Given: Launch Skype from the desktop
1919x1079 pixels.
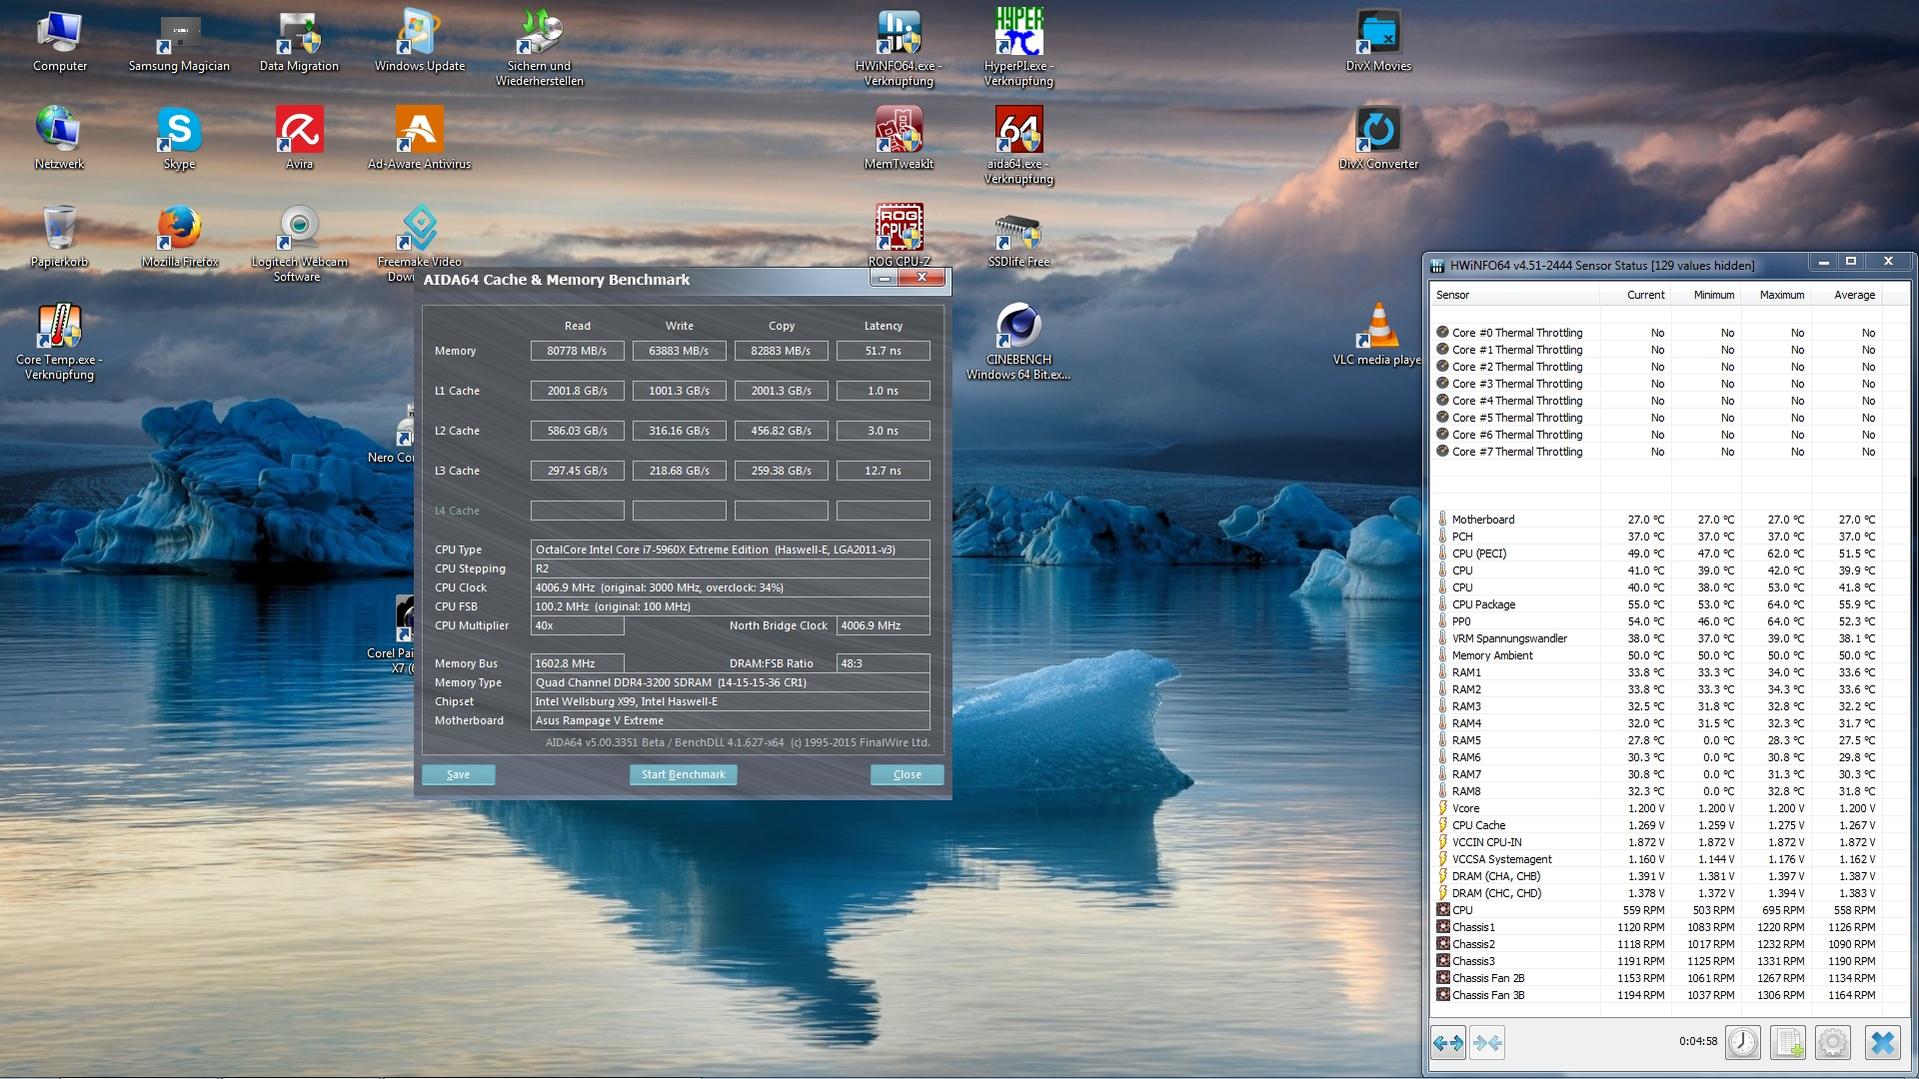Looking at the screenshot, I should coord(179,138).
